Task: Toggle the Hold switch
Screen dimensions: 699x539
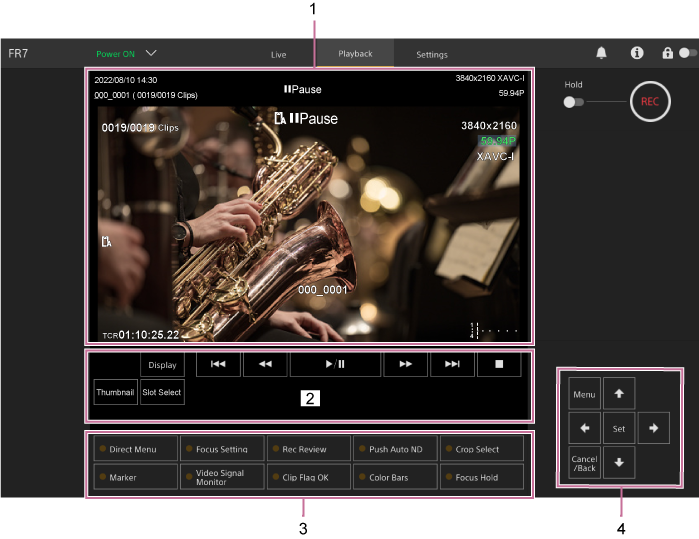Action: 573,102
